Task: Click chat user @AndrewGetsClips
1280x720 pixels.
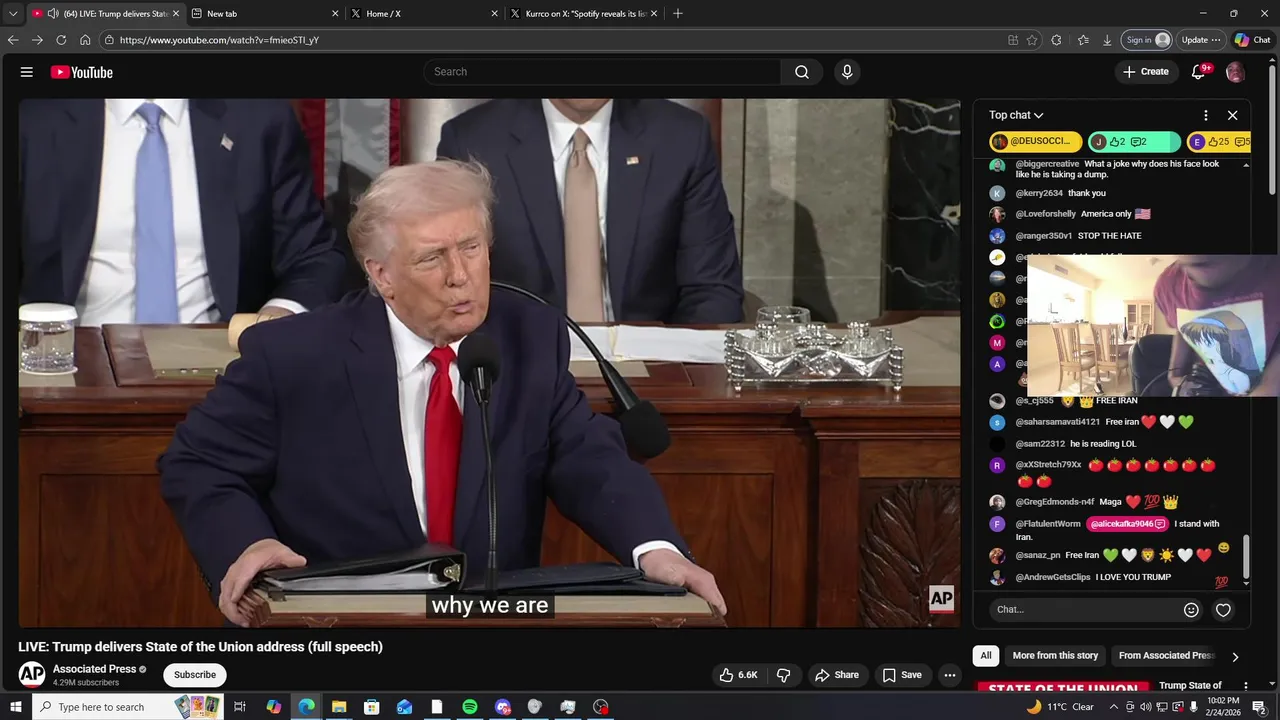Action: tap(1053, 577)
